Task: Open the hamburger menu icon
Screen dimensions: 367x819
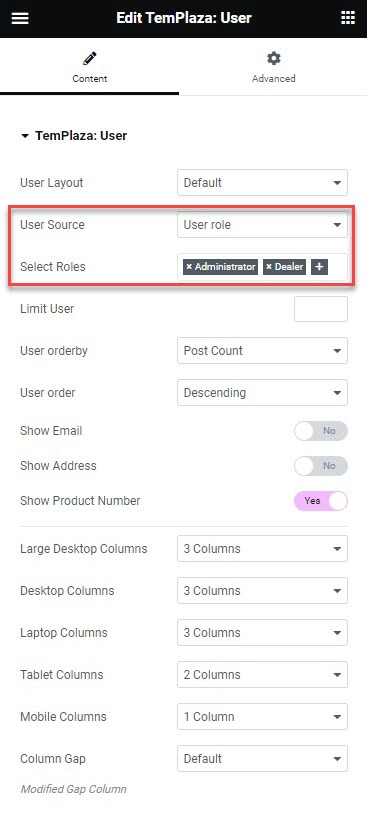Action: point(20,18)
